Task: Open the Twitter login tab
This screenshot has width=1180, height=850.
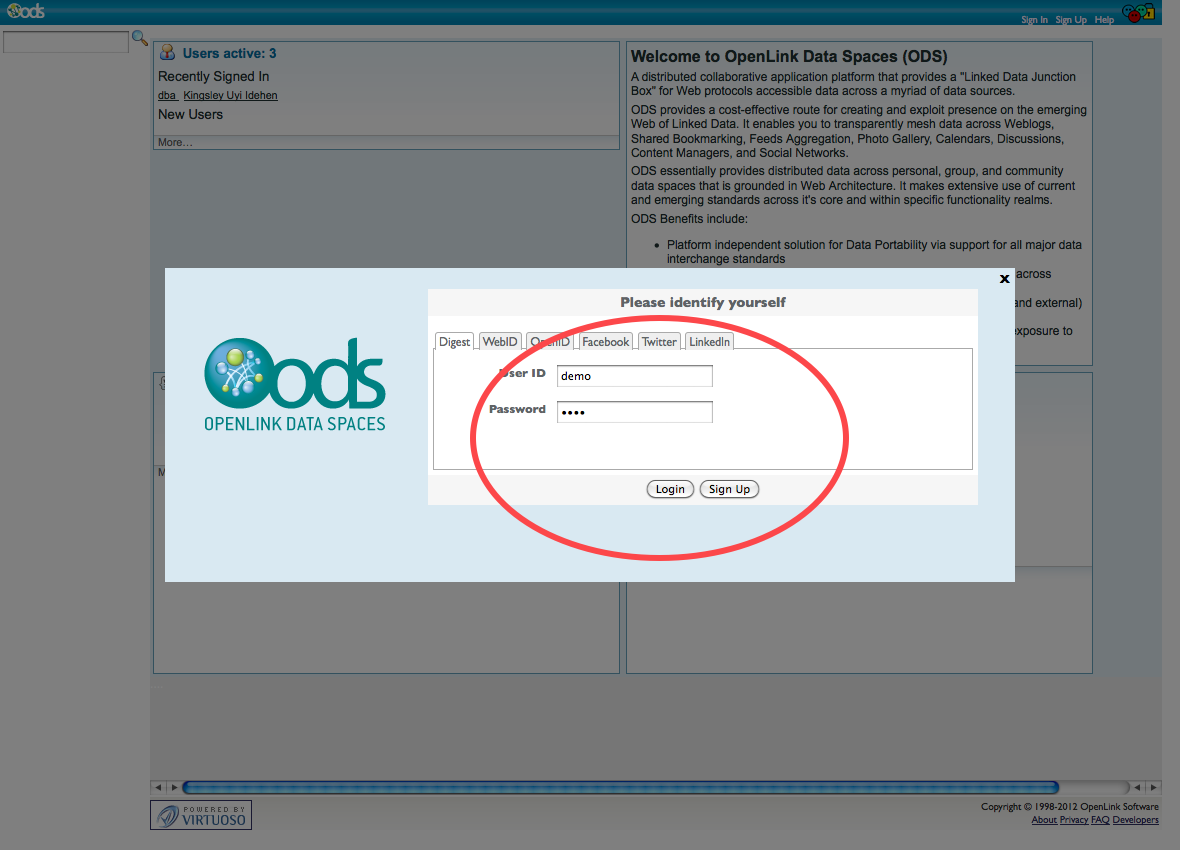Action: [659, 342]
